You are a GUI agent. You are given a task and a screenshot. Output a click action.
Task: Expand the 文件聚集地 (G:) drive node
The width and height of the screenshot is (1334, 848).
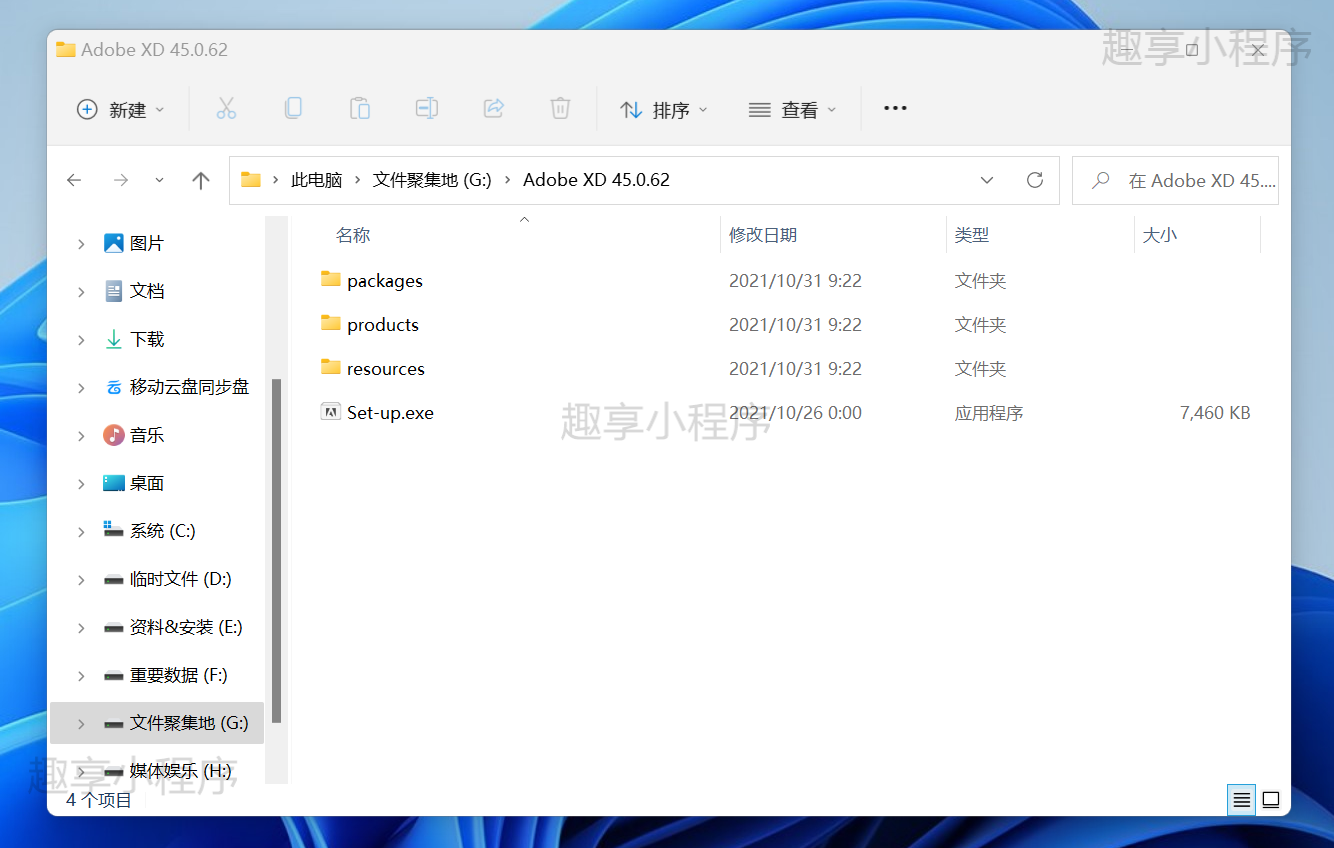[x=81, y=724]
